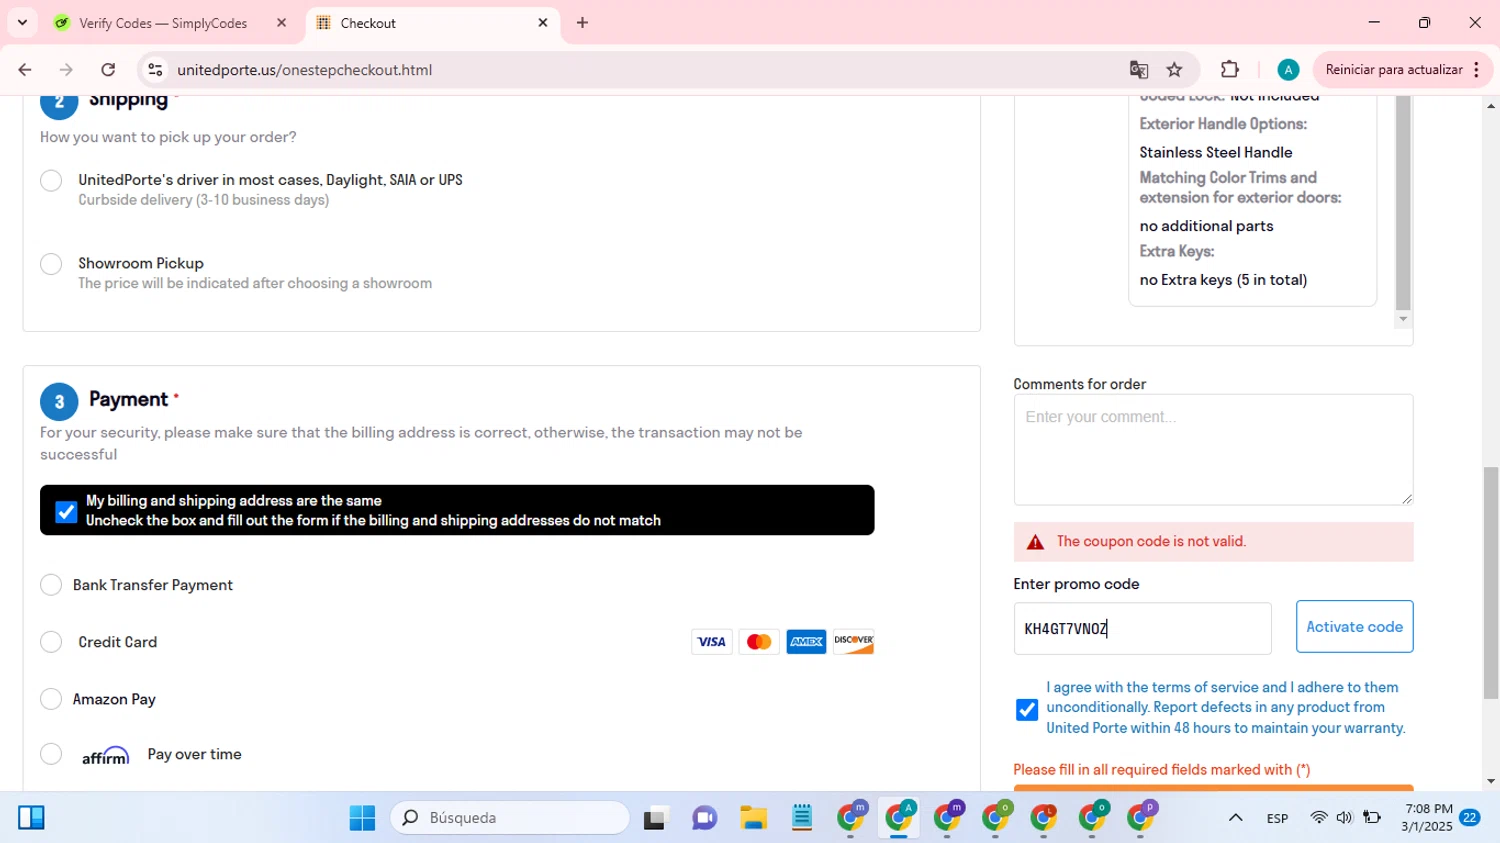Reload the checkout page
The image size is (1500, 843).
[108, 70]
